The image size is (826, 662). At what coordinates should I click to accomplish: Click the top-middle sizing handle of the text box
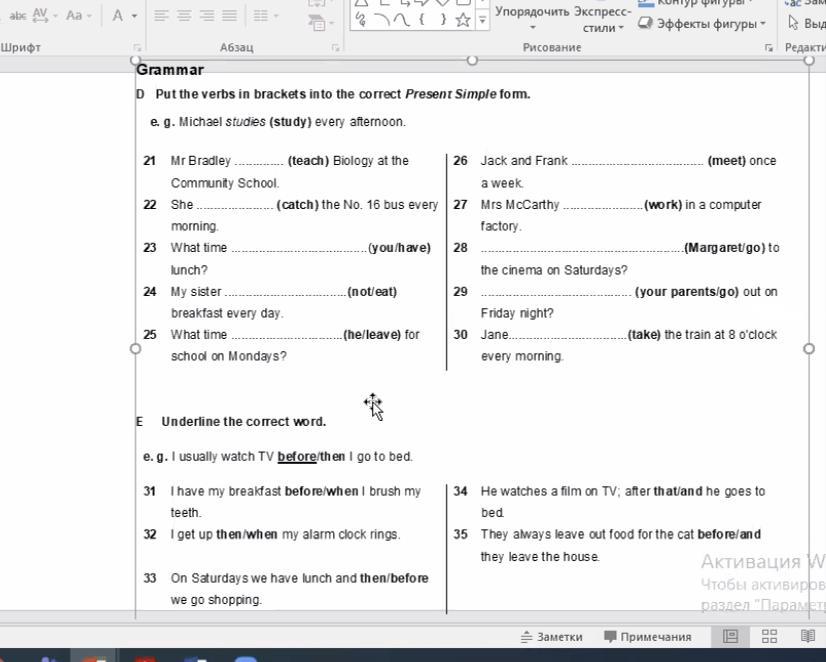coord(472,60)
